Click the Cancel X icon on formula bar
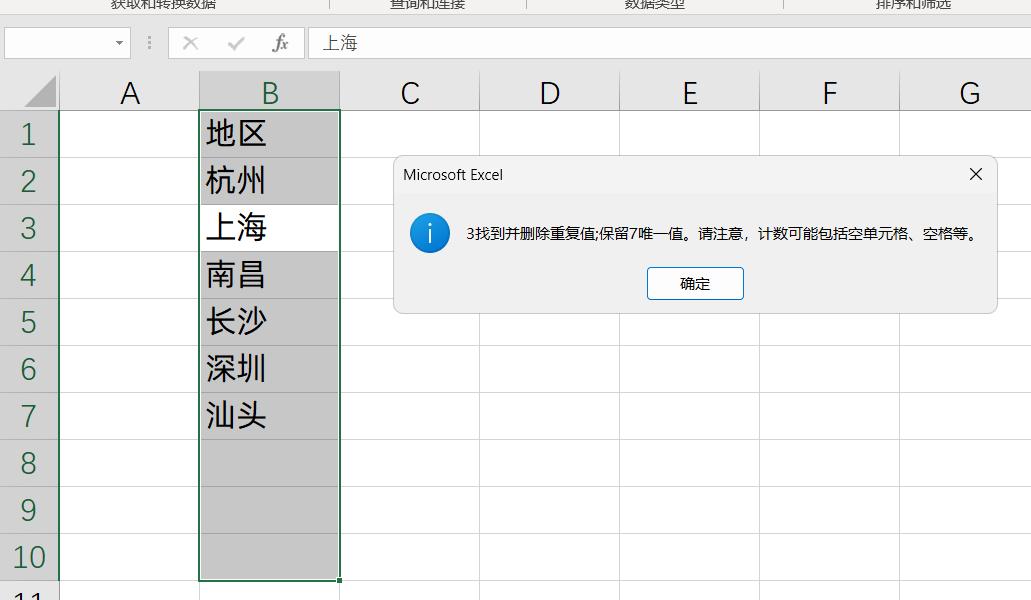 coord(189,43)
